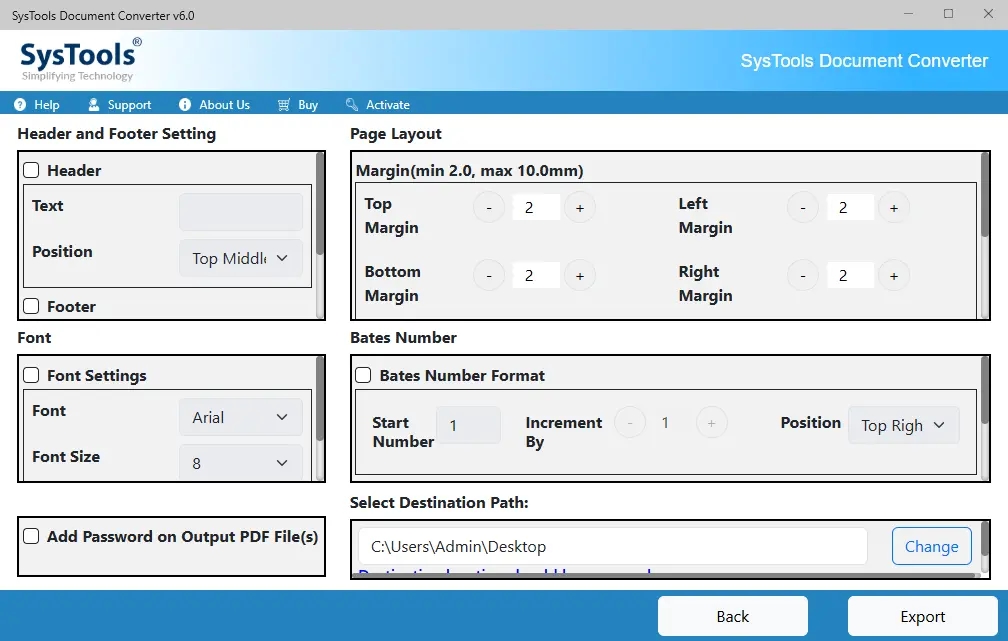The image size is (1008, 641).
Task: Open the Font Size dropdown showing 8
Action: [x=241, y=463]
